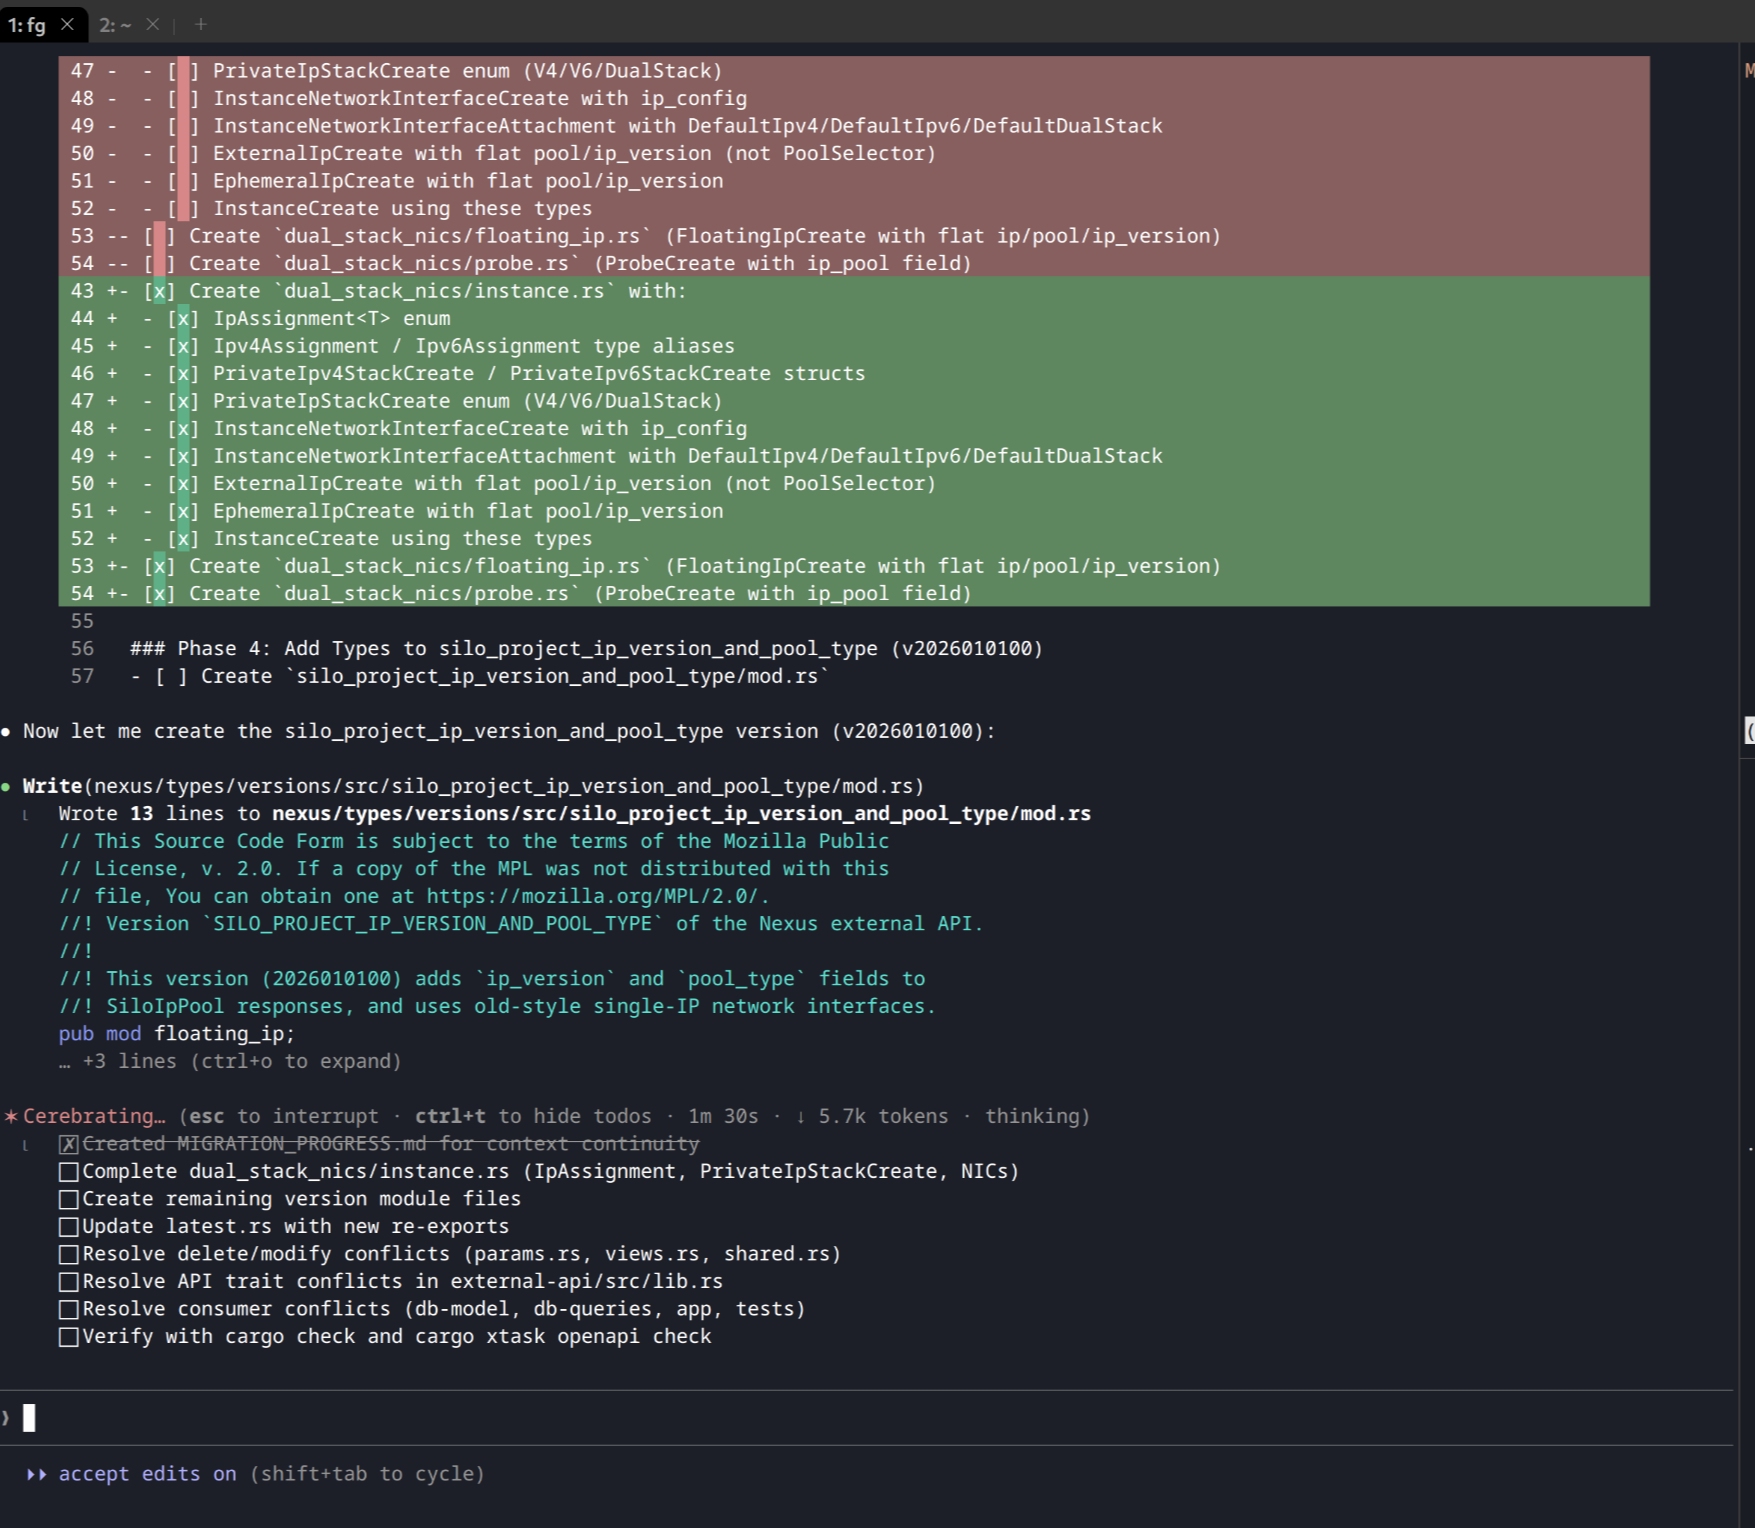This screenshot has width=1755, height=1528.
Task: Click the red Cerebrating asterisk spinner
Action: tap(11, 1116)
